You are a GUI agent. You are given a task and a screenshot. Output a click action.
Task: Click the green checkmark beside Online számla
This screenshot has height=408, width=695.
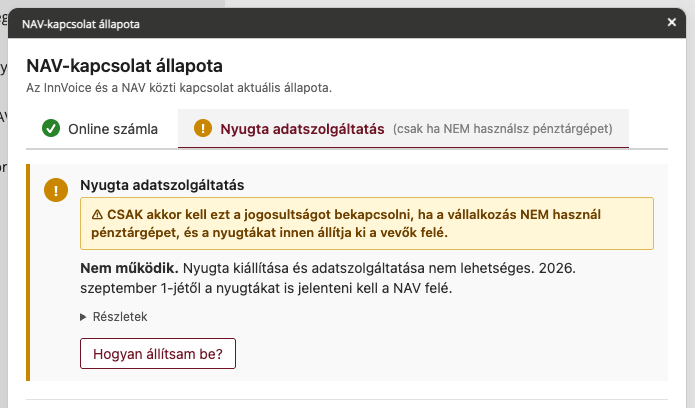pos(51,128)
